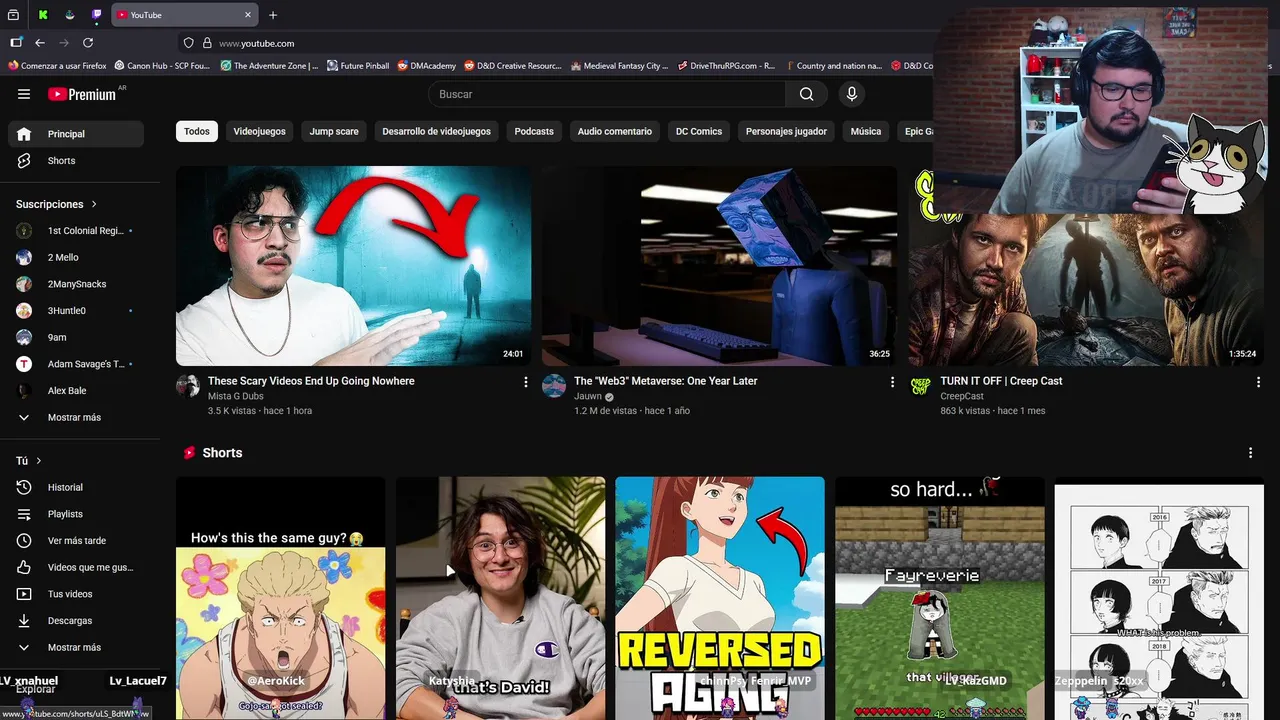Open options menu for TURN IT OFF video
Viewport: 1280px width, 720px height.
pos(1258,382)
